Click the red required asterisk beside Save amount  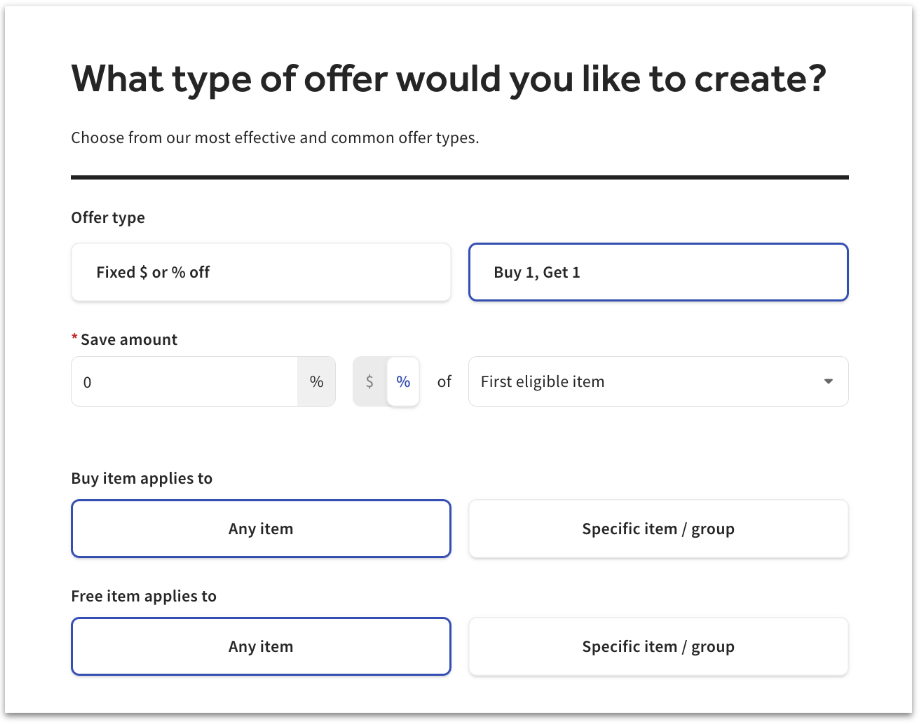(75, 339)
